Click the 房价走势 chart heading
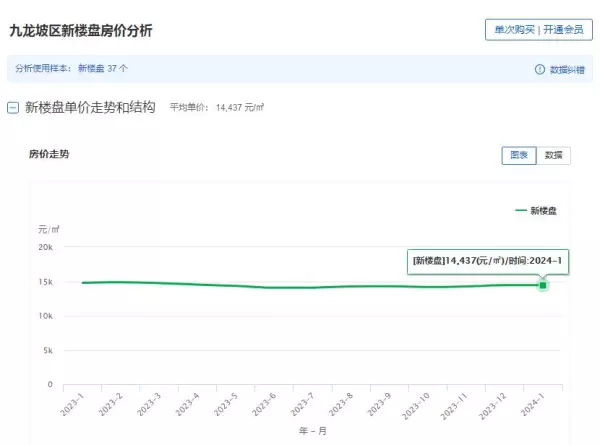This screenshot has width=600, height=445. coord(49,154)
